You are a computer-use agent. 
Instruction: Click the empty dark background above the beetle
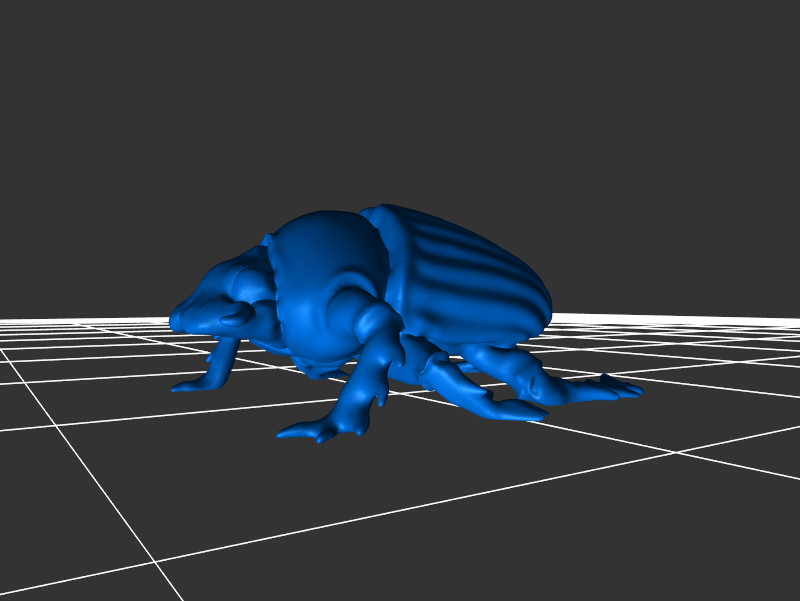click(400, 100)
